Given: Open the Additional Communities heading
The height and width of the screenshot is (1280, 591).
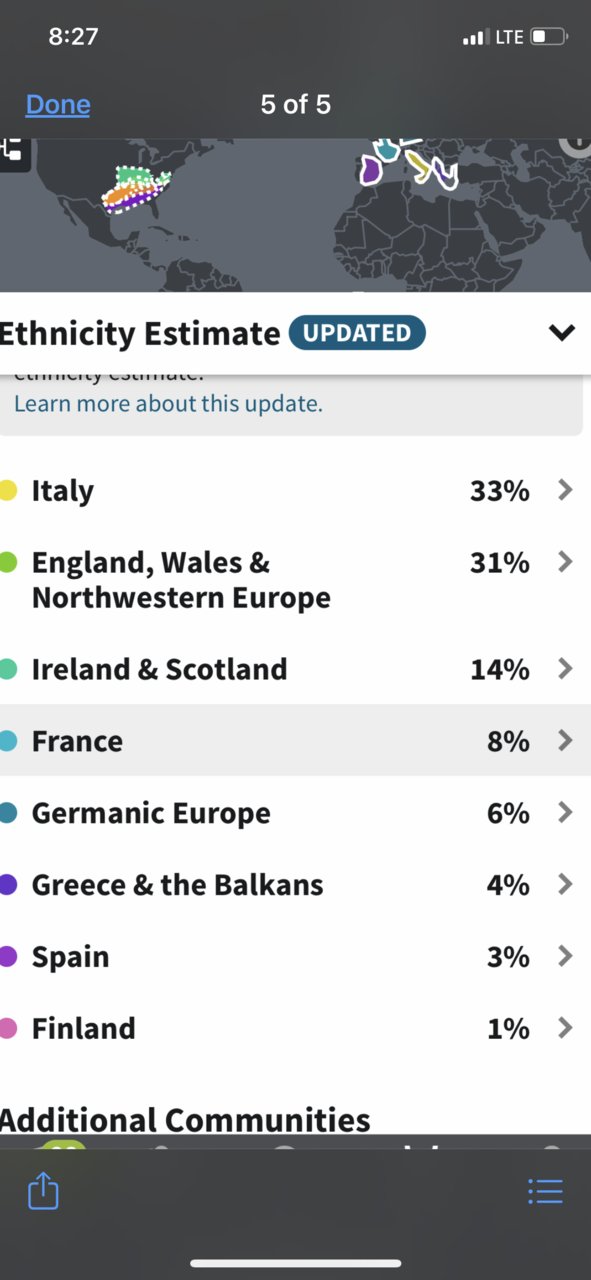Looking at the screenshot, I should pyautogui.click(x=185, y=1119).
